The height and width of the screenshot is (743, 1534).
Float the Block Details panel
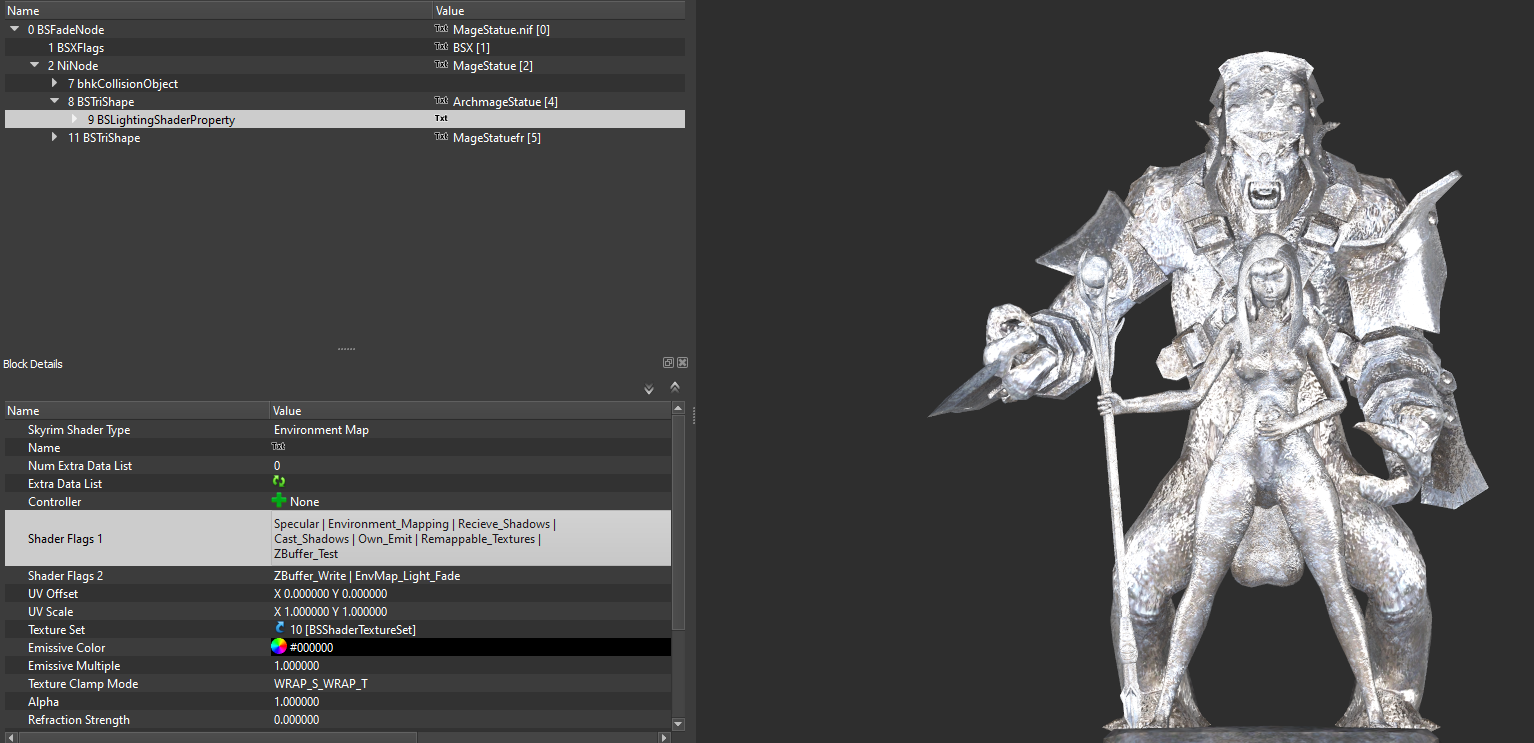coord(668,363)
